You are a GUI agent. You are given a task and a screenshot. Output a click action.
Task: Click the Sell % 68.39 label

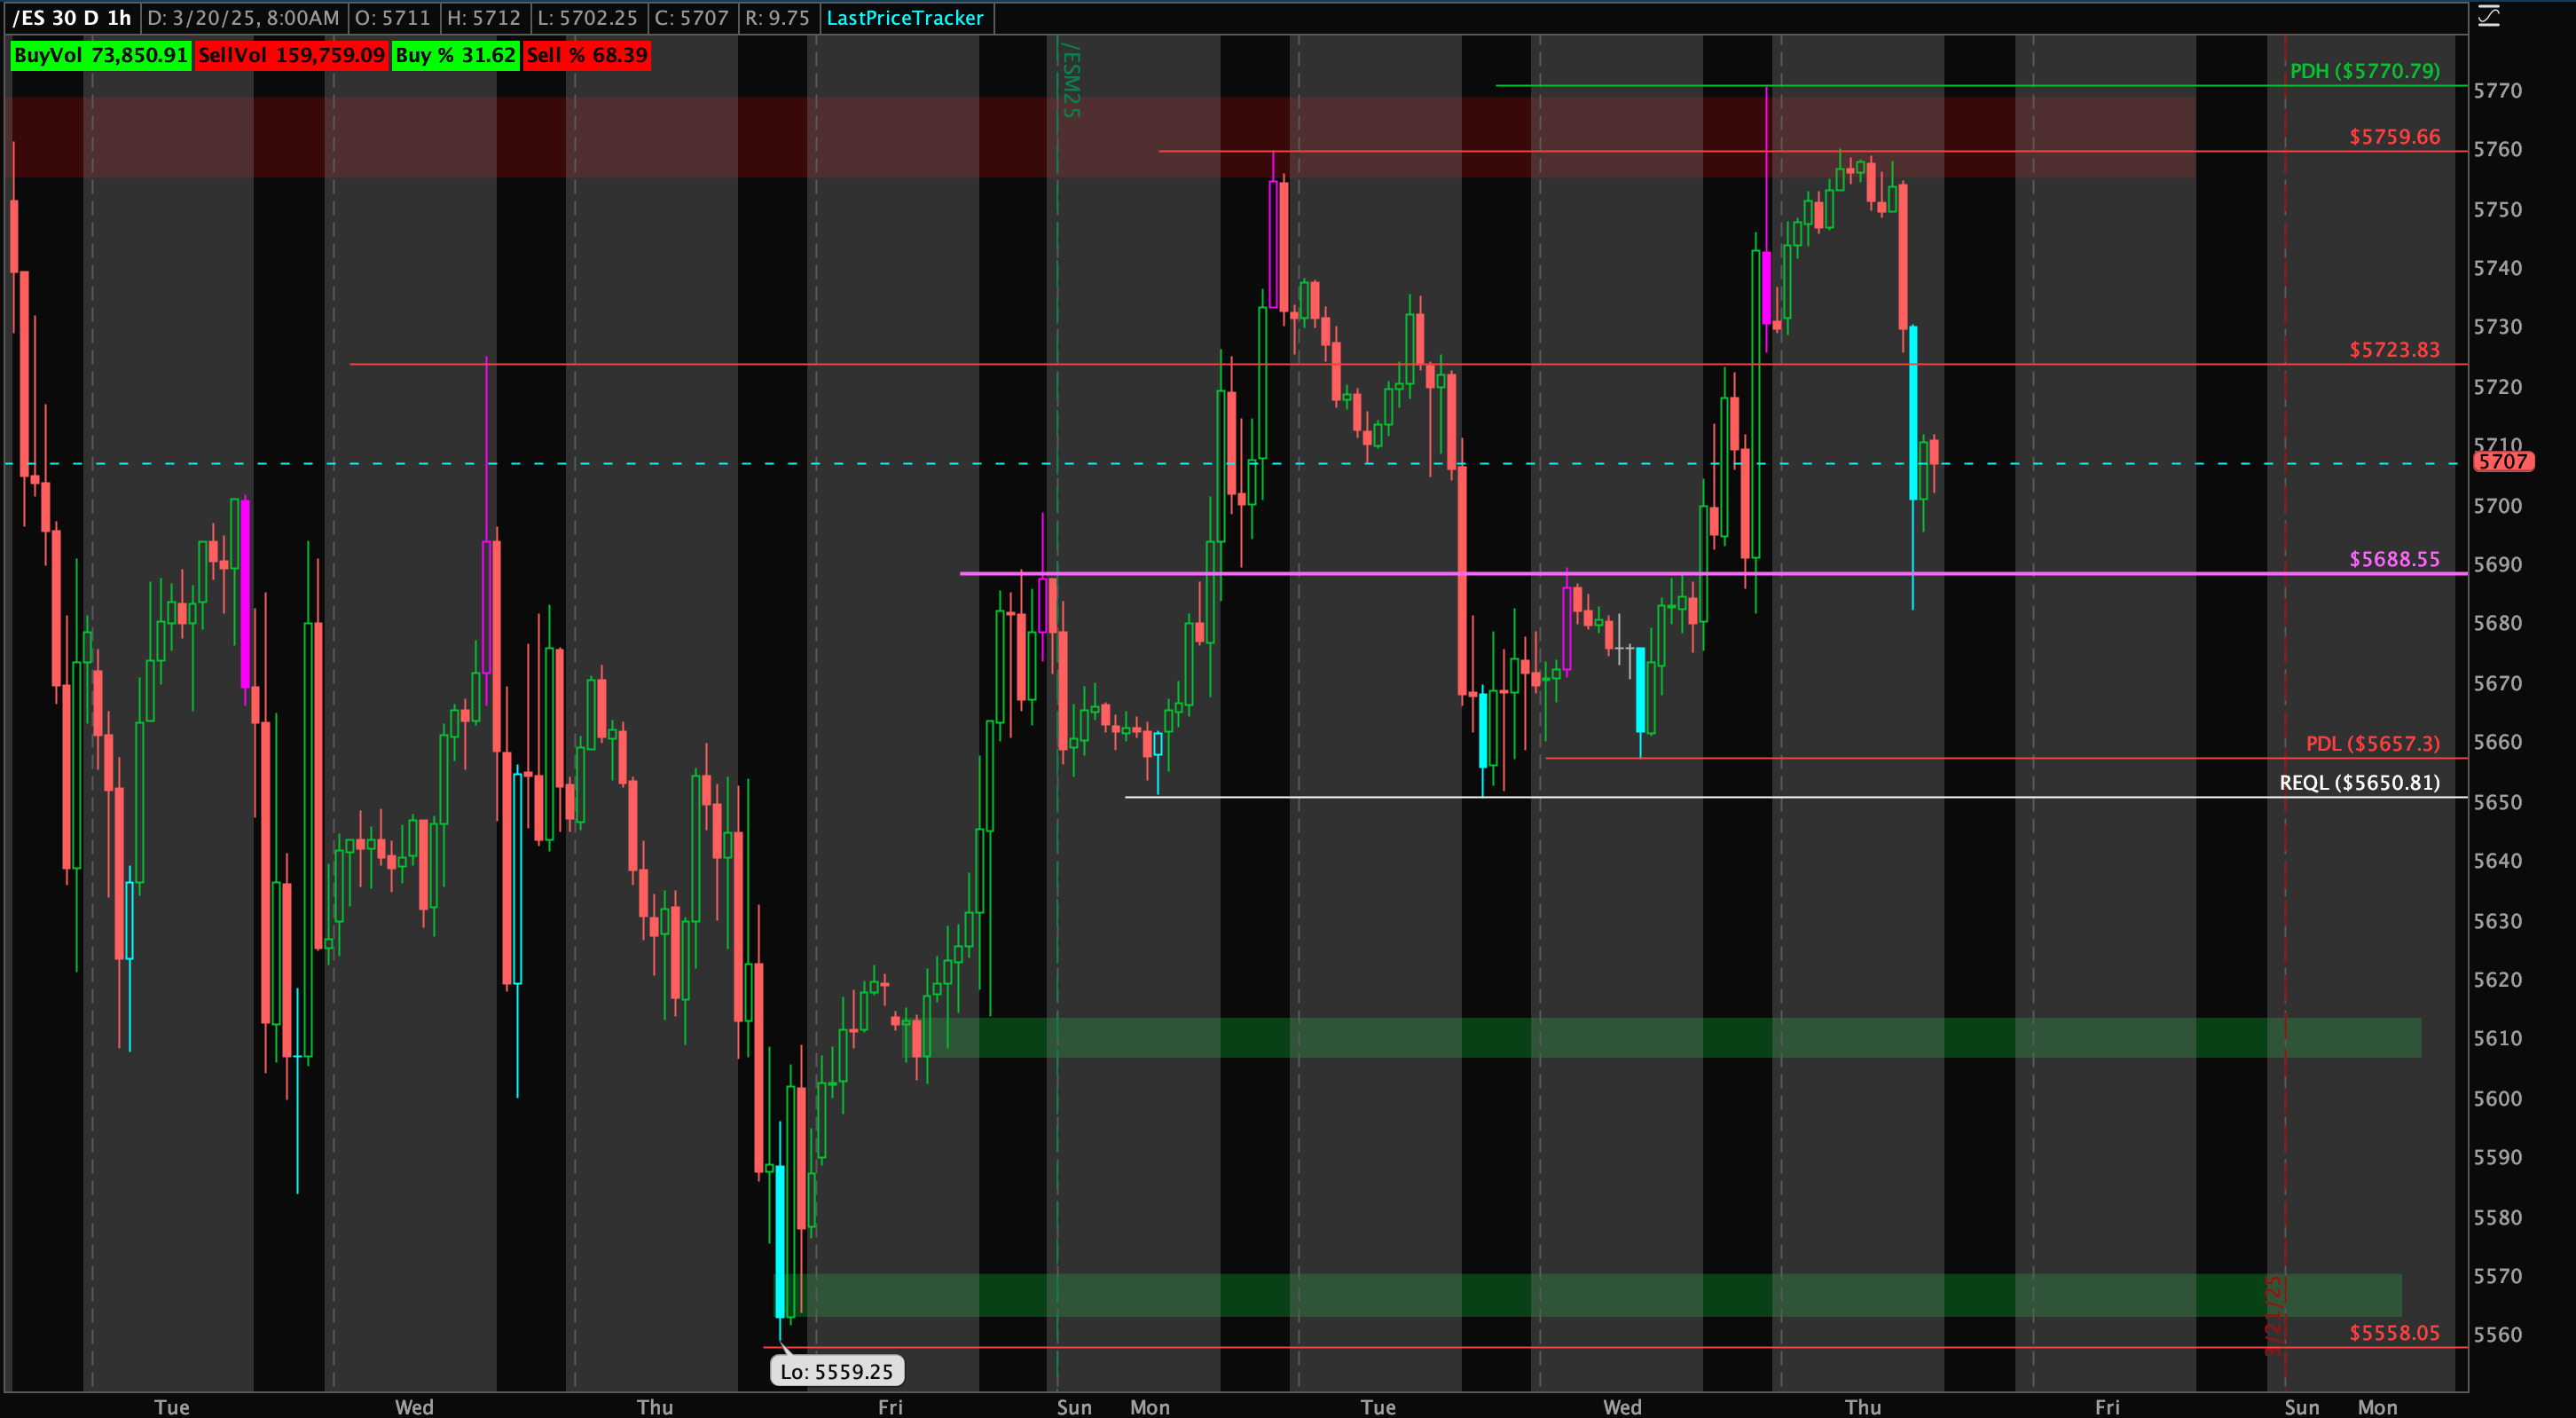(587, 55)
